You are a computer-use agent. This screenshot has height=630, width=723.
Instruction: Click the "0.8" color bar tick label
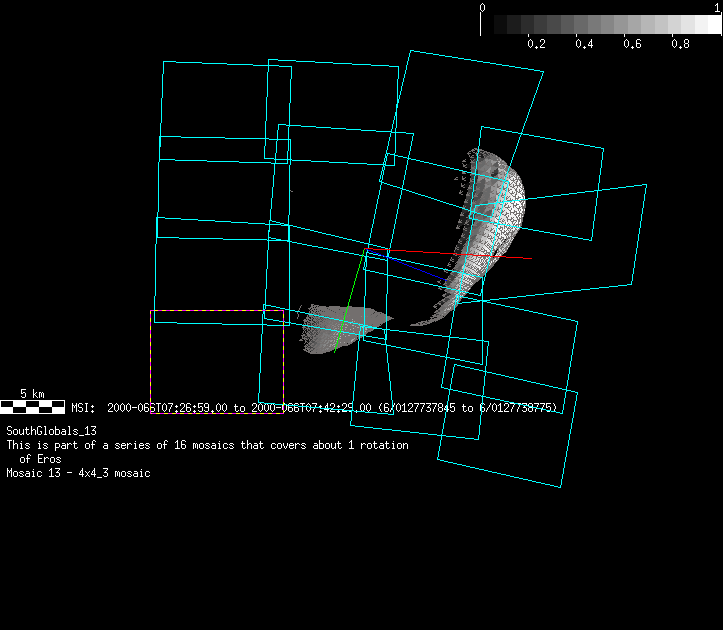click(680, 44)
